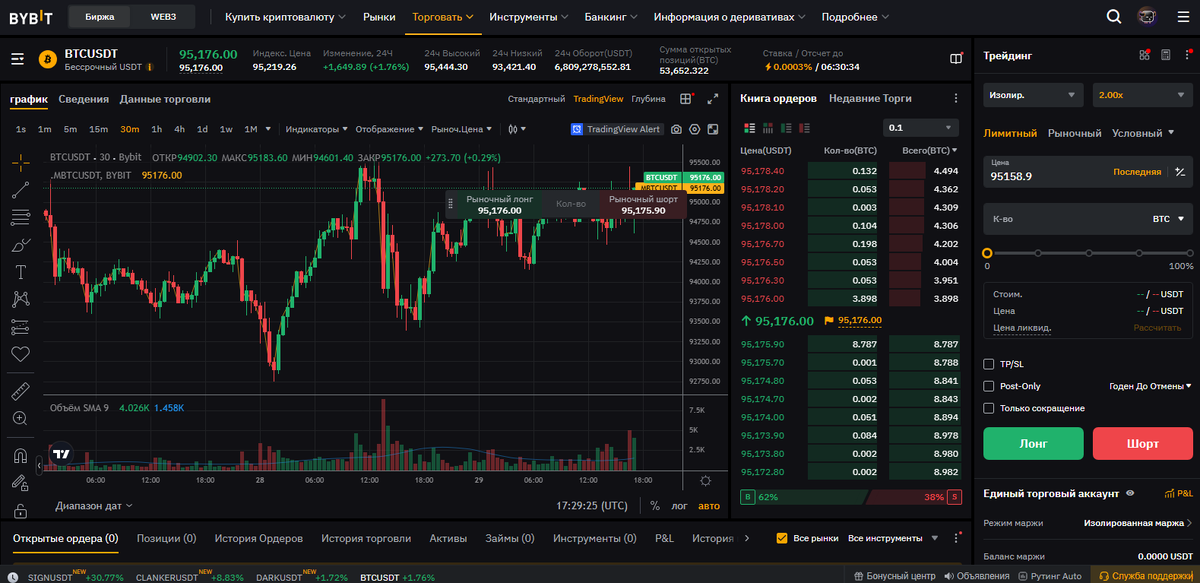The width and height of the screenshot is (1200, 583).
Task: Select the zoom-in tool on chart
Action: [21, 418]
